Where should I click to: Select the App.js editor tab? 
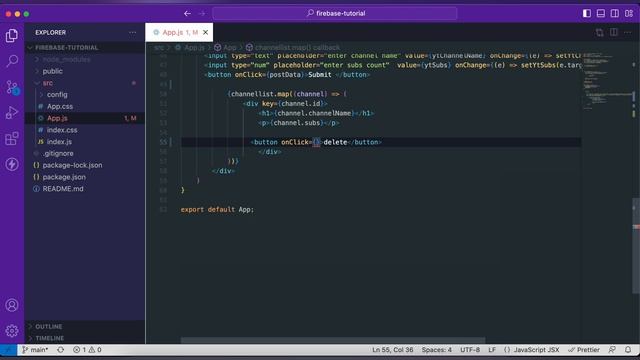point(179,32)
